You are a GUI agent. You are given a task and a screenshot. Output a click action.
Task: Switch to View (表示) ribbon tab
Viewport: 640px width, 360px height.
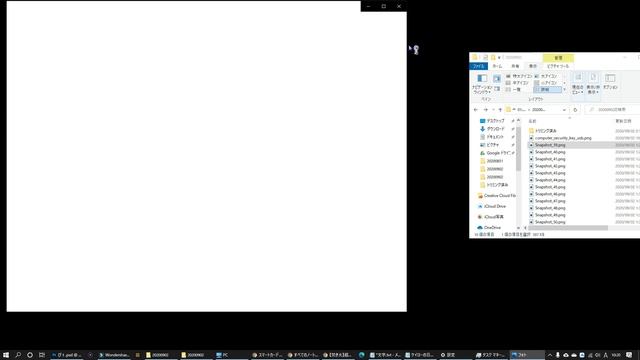click(x=533, y=66)
